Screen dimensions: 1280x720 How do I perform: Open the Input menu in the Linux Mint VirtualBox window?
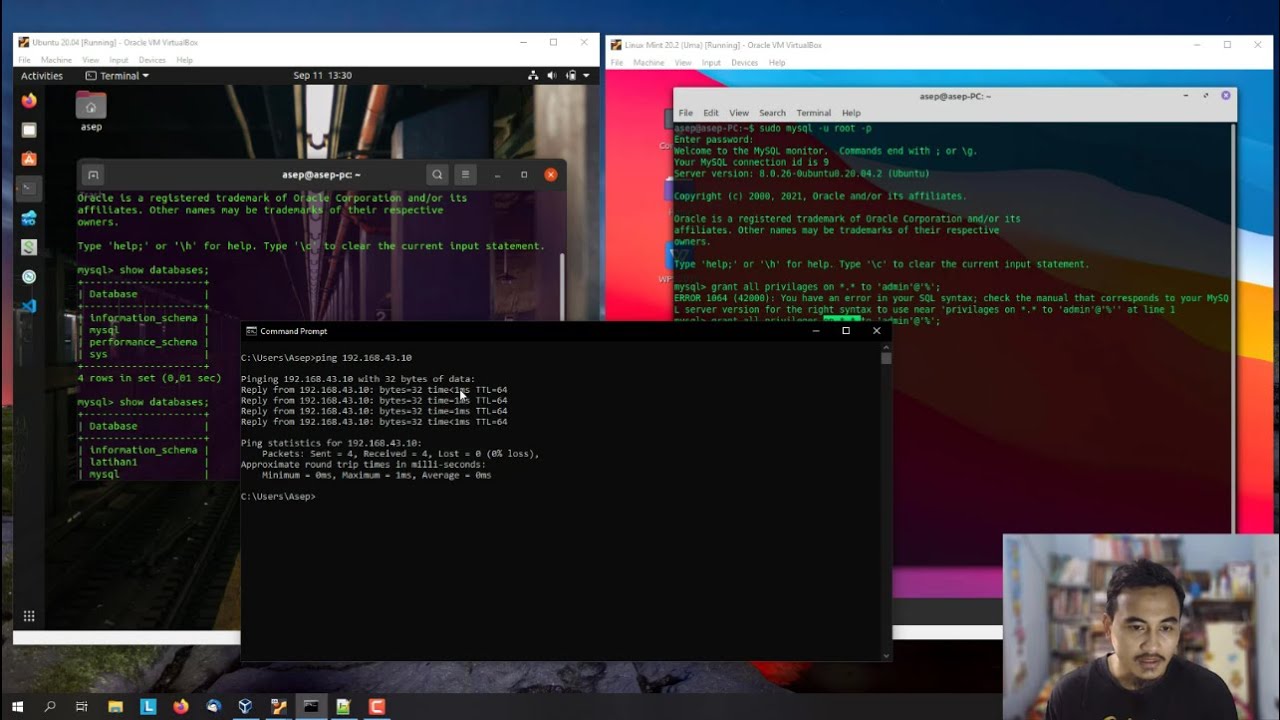[x=711, y=63]
